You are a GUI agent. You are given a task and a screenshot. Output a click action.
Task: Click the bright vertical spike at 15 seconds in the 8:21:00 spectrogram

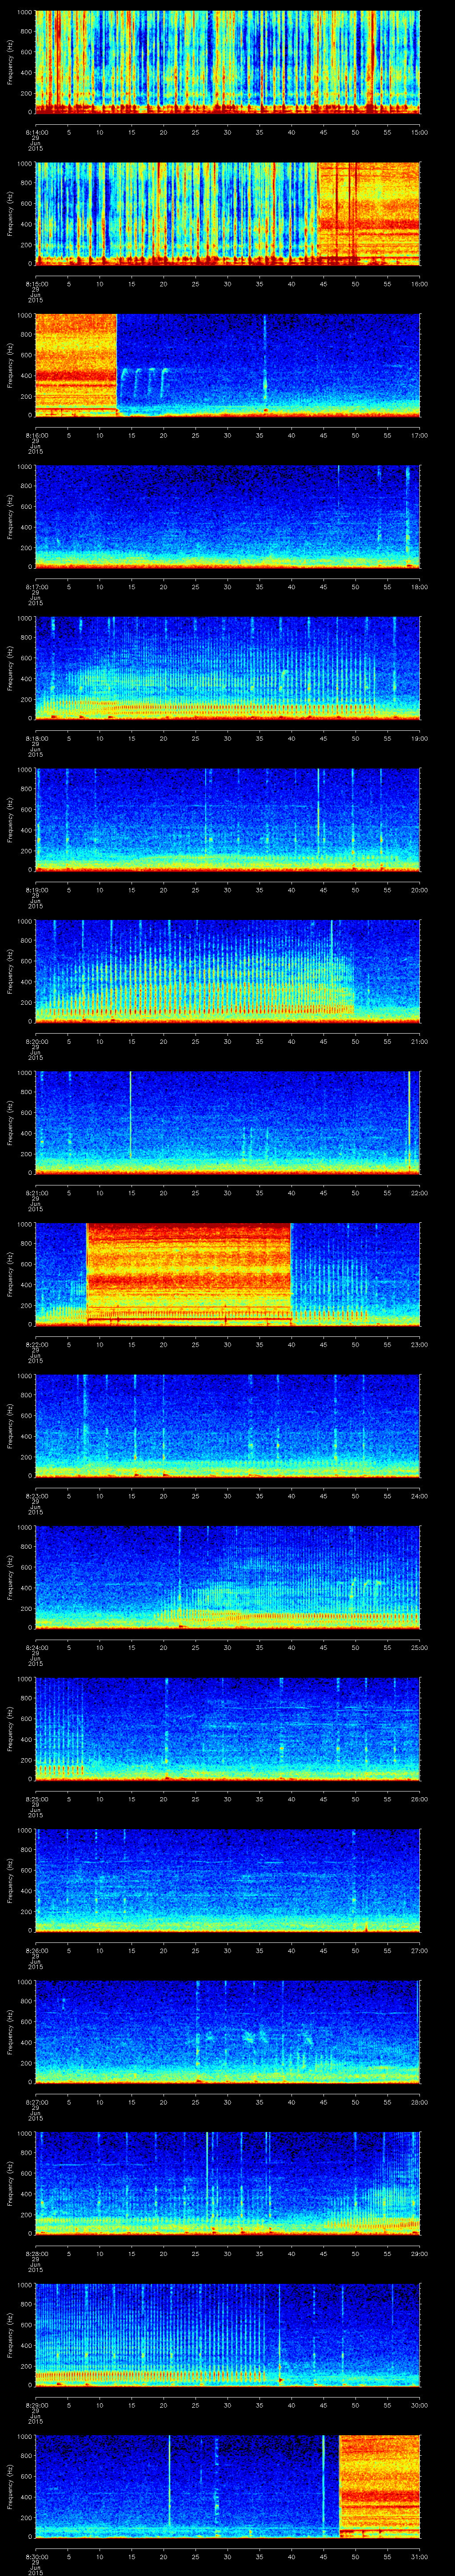pos(131,1115)
